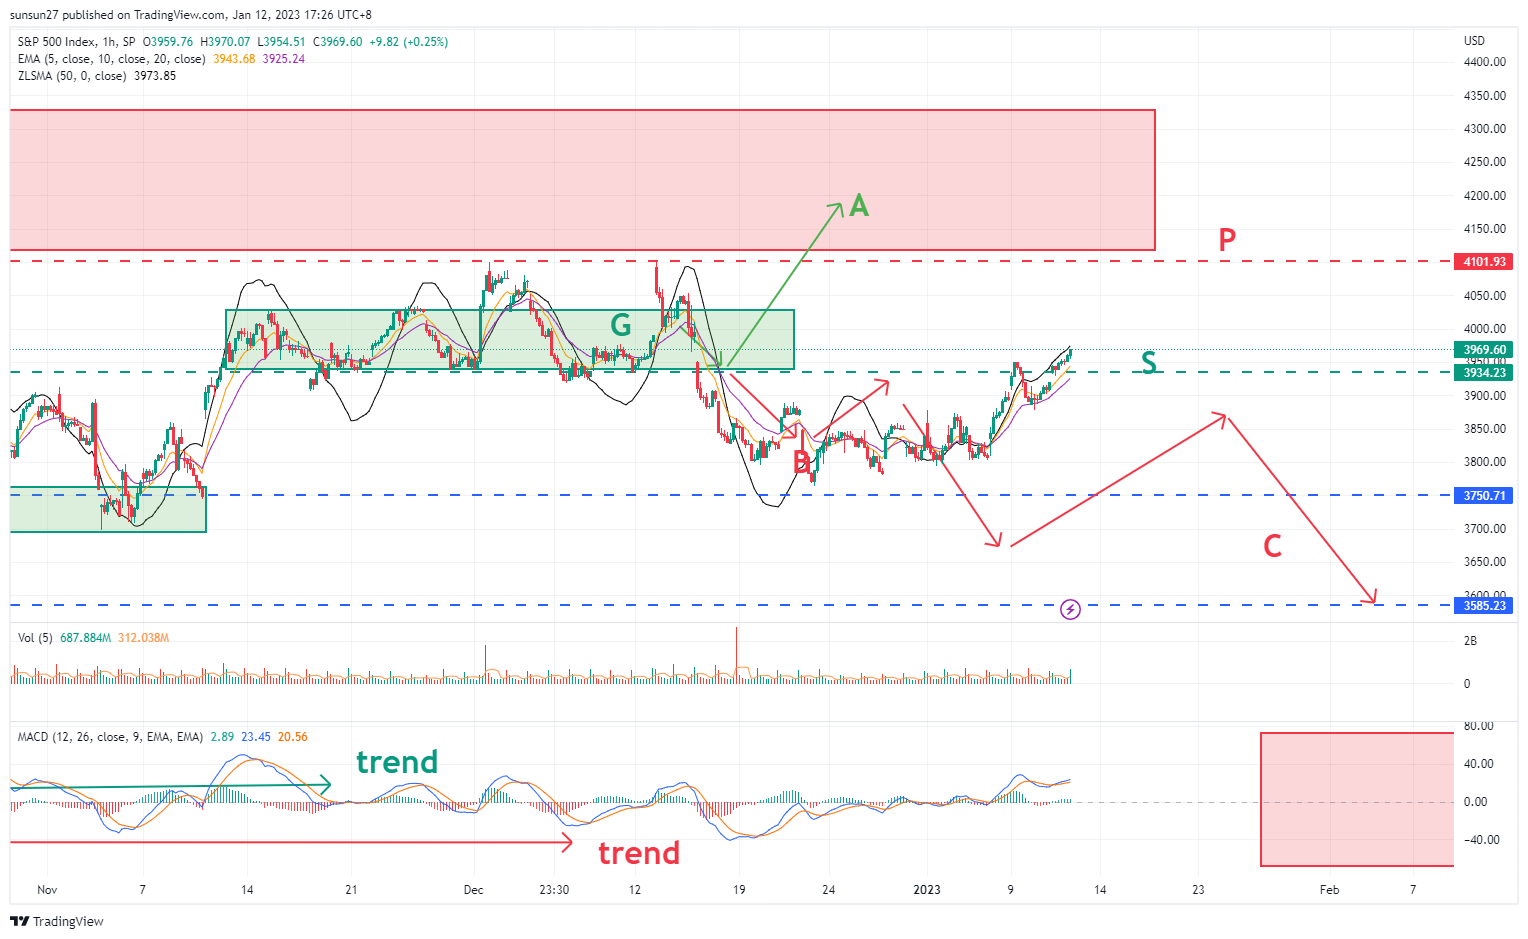Click the red 4101.93 price label
Viewport: 1528px width, 939px height.
click(1484, 262)
